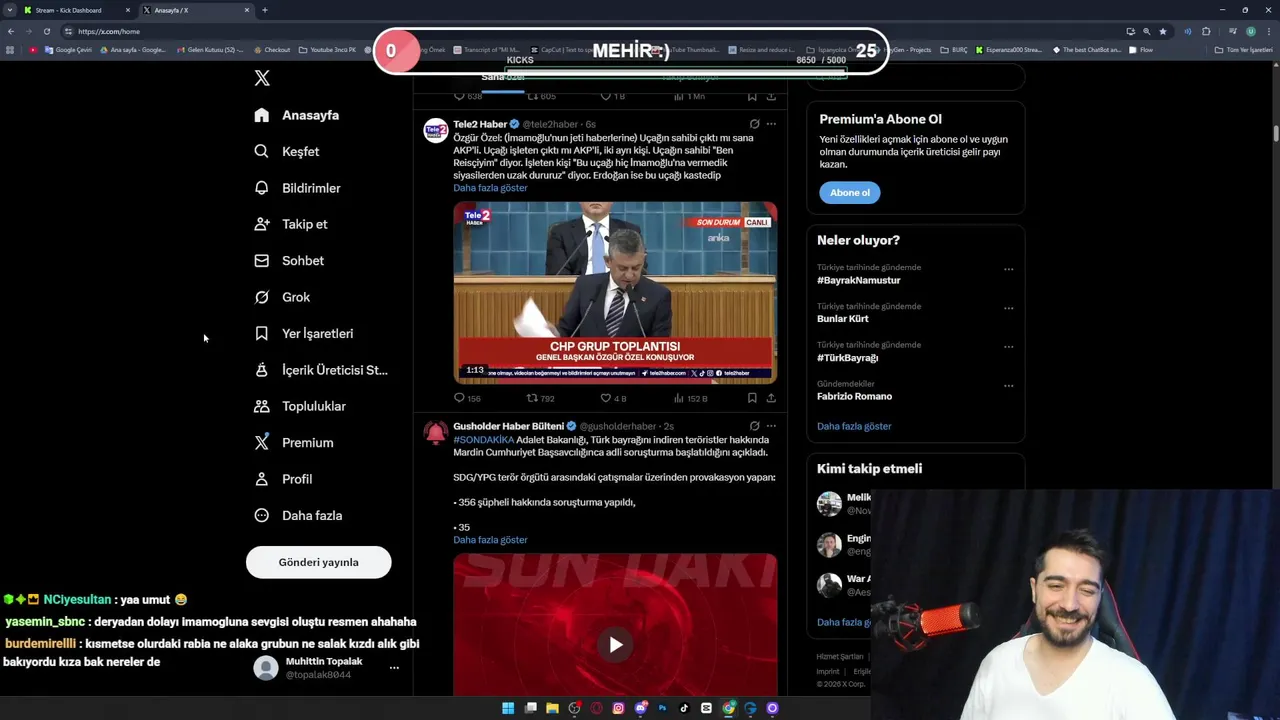Share the Tele2 Haber post
1280x720 pixels.
[x=771, y=398]
